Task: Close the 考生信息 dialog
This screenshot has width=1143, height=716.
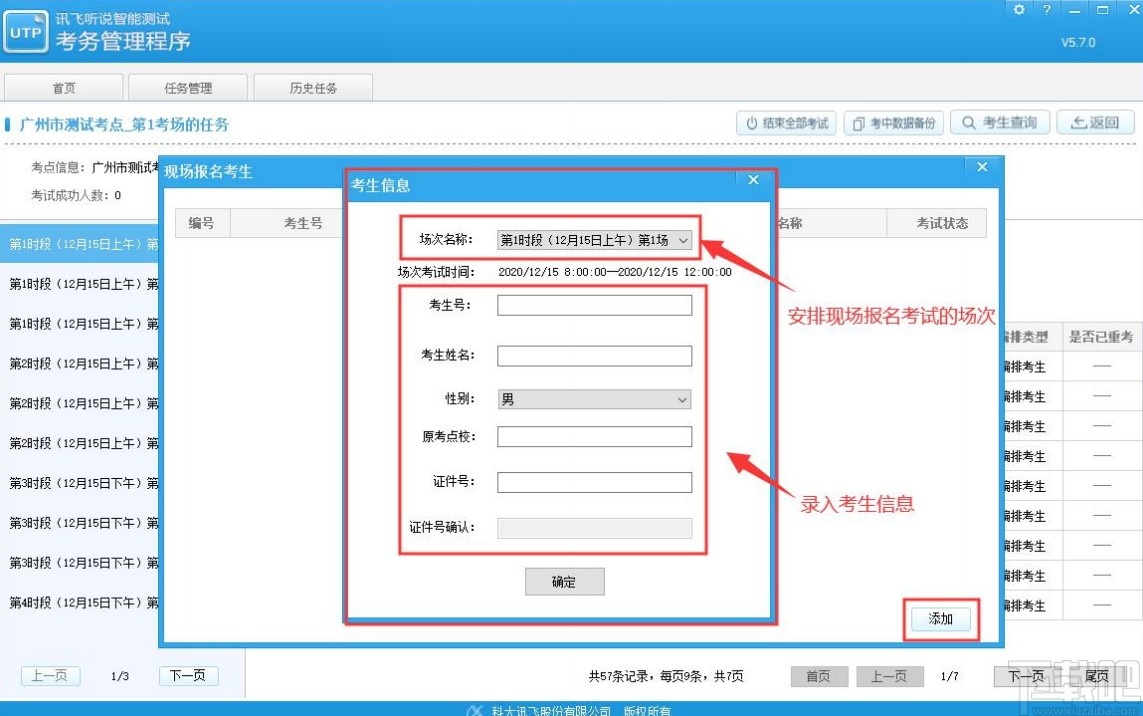Action: tap(753, 179)
